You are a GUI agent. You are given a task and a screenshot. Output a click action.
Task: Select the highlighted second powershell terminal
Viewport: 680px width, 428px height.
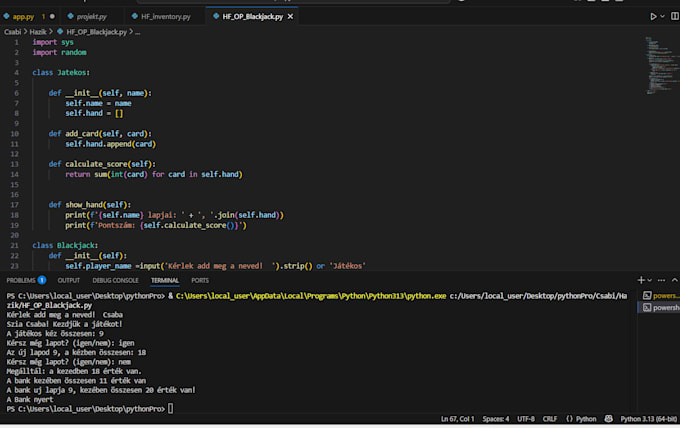coord(661,307)
